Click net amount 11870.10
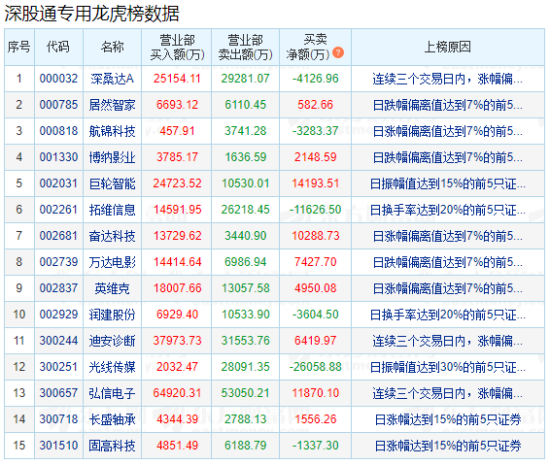The height and width of the screenshot is (465, 550). [315, 393]
